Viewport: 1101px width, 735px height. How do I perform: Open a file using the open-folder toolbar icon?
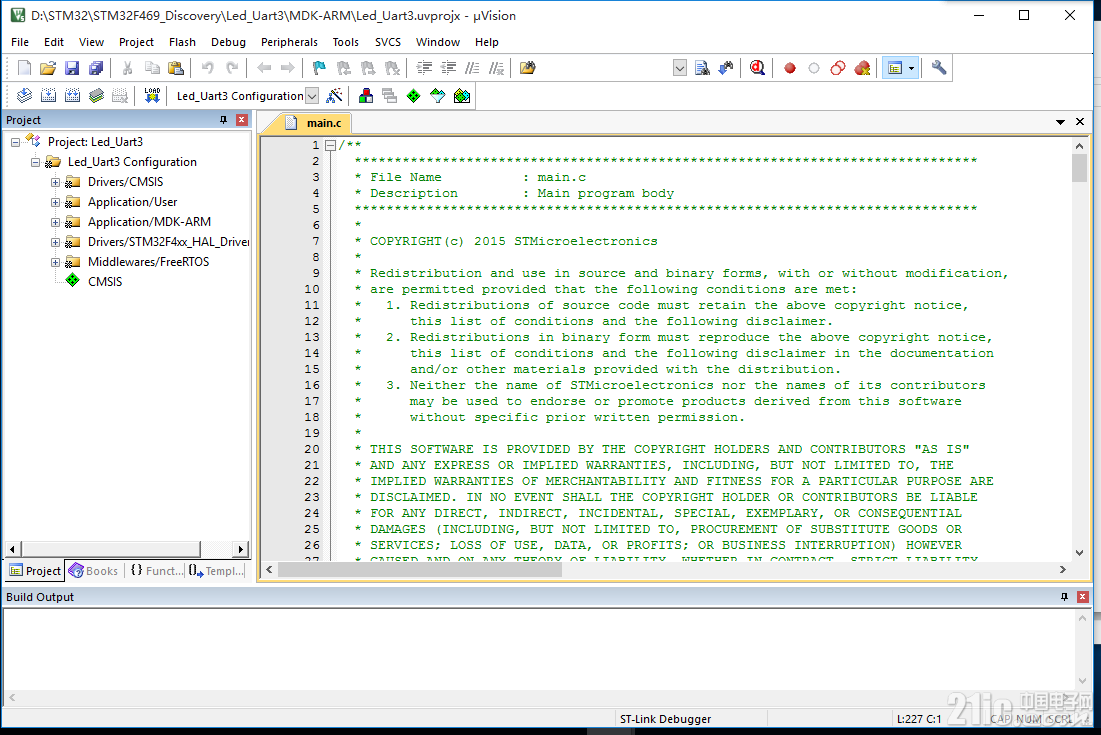48,68
